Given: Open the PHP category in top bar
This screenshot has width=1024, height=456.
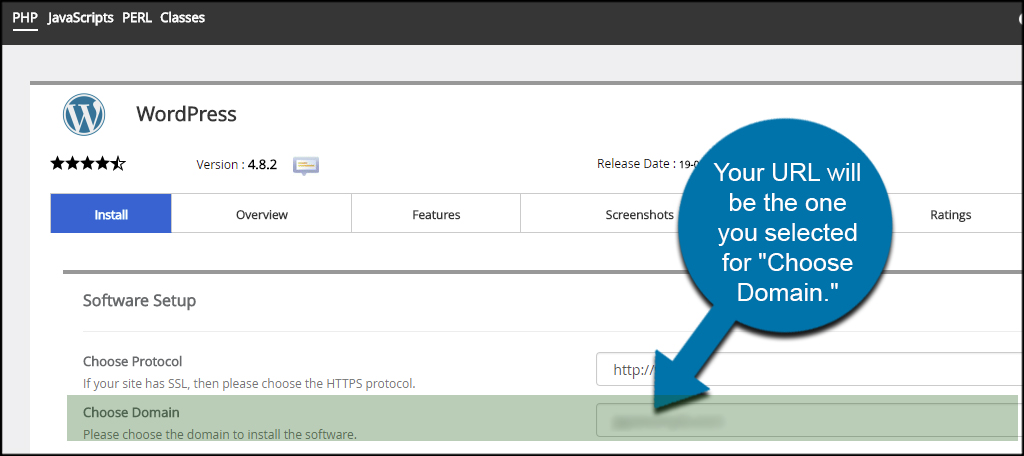Looking at the screenshot, I should [25, 18].
